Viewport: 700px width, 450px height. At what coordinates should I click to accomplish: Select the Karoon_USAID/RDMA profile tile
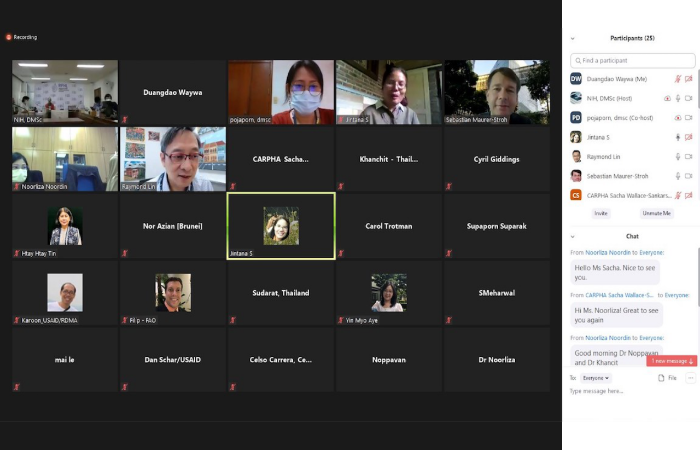(65, 293)
